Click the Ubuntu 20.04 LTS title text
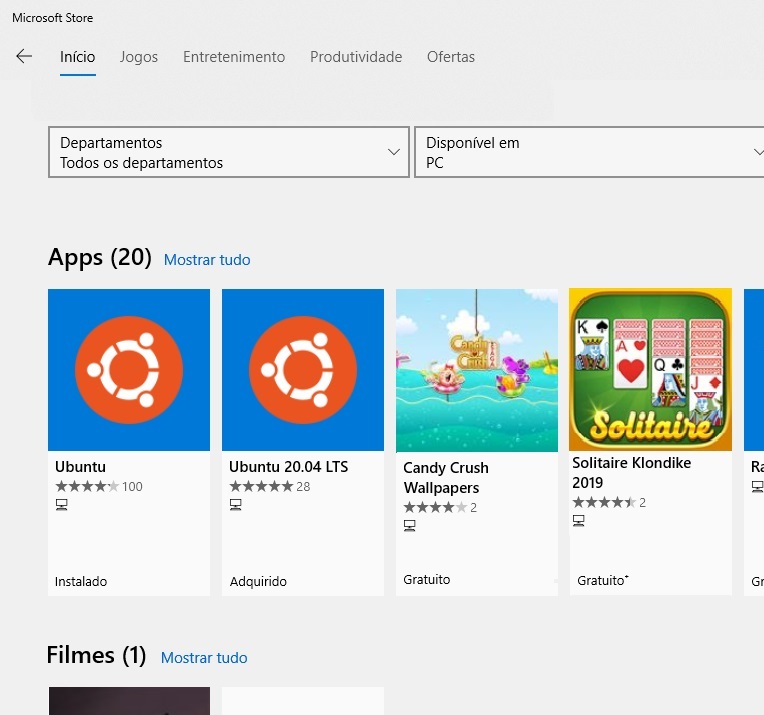Image resolution: width=764 pixels, height=715 pixels. click(x=288, y=467)
